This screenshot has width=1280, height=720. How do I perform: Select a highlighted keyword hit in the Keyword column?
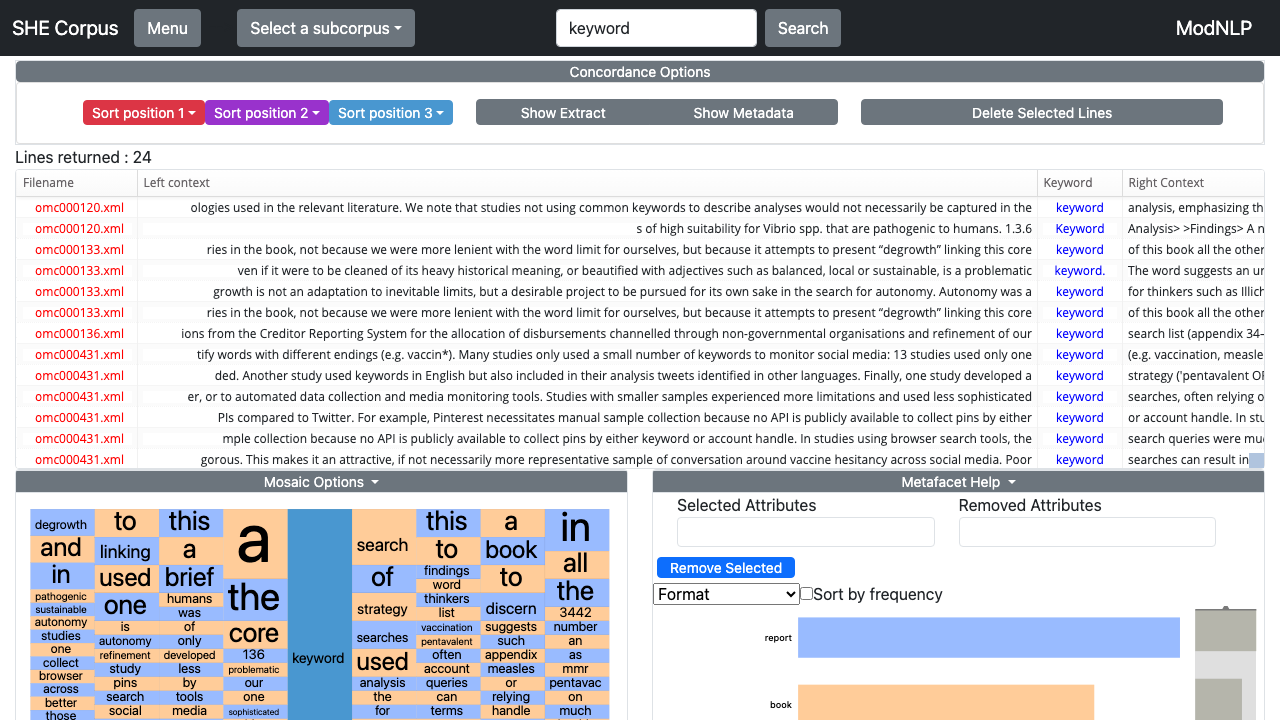click(x=1079, y=207)
